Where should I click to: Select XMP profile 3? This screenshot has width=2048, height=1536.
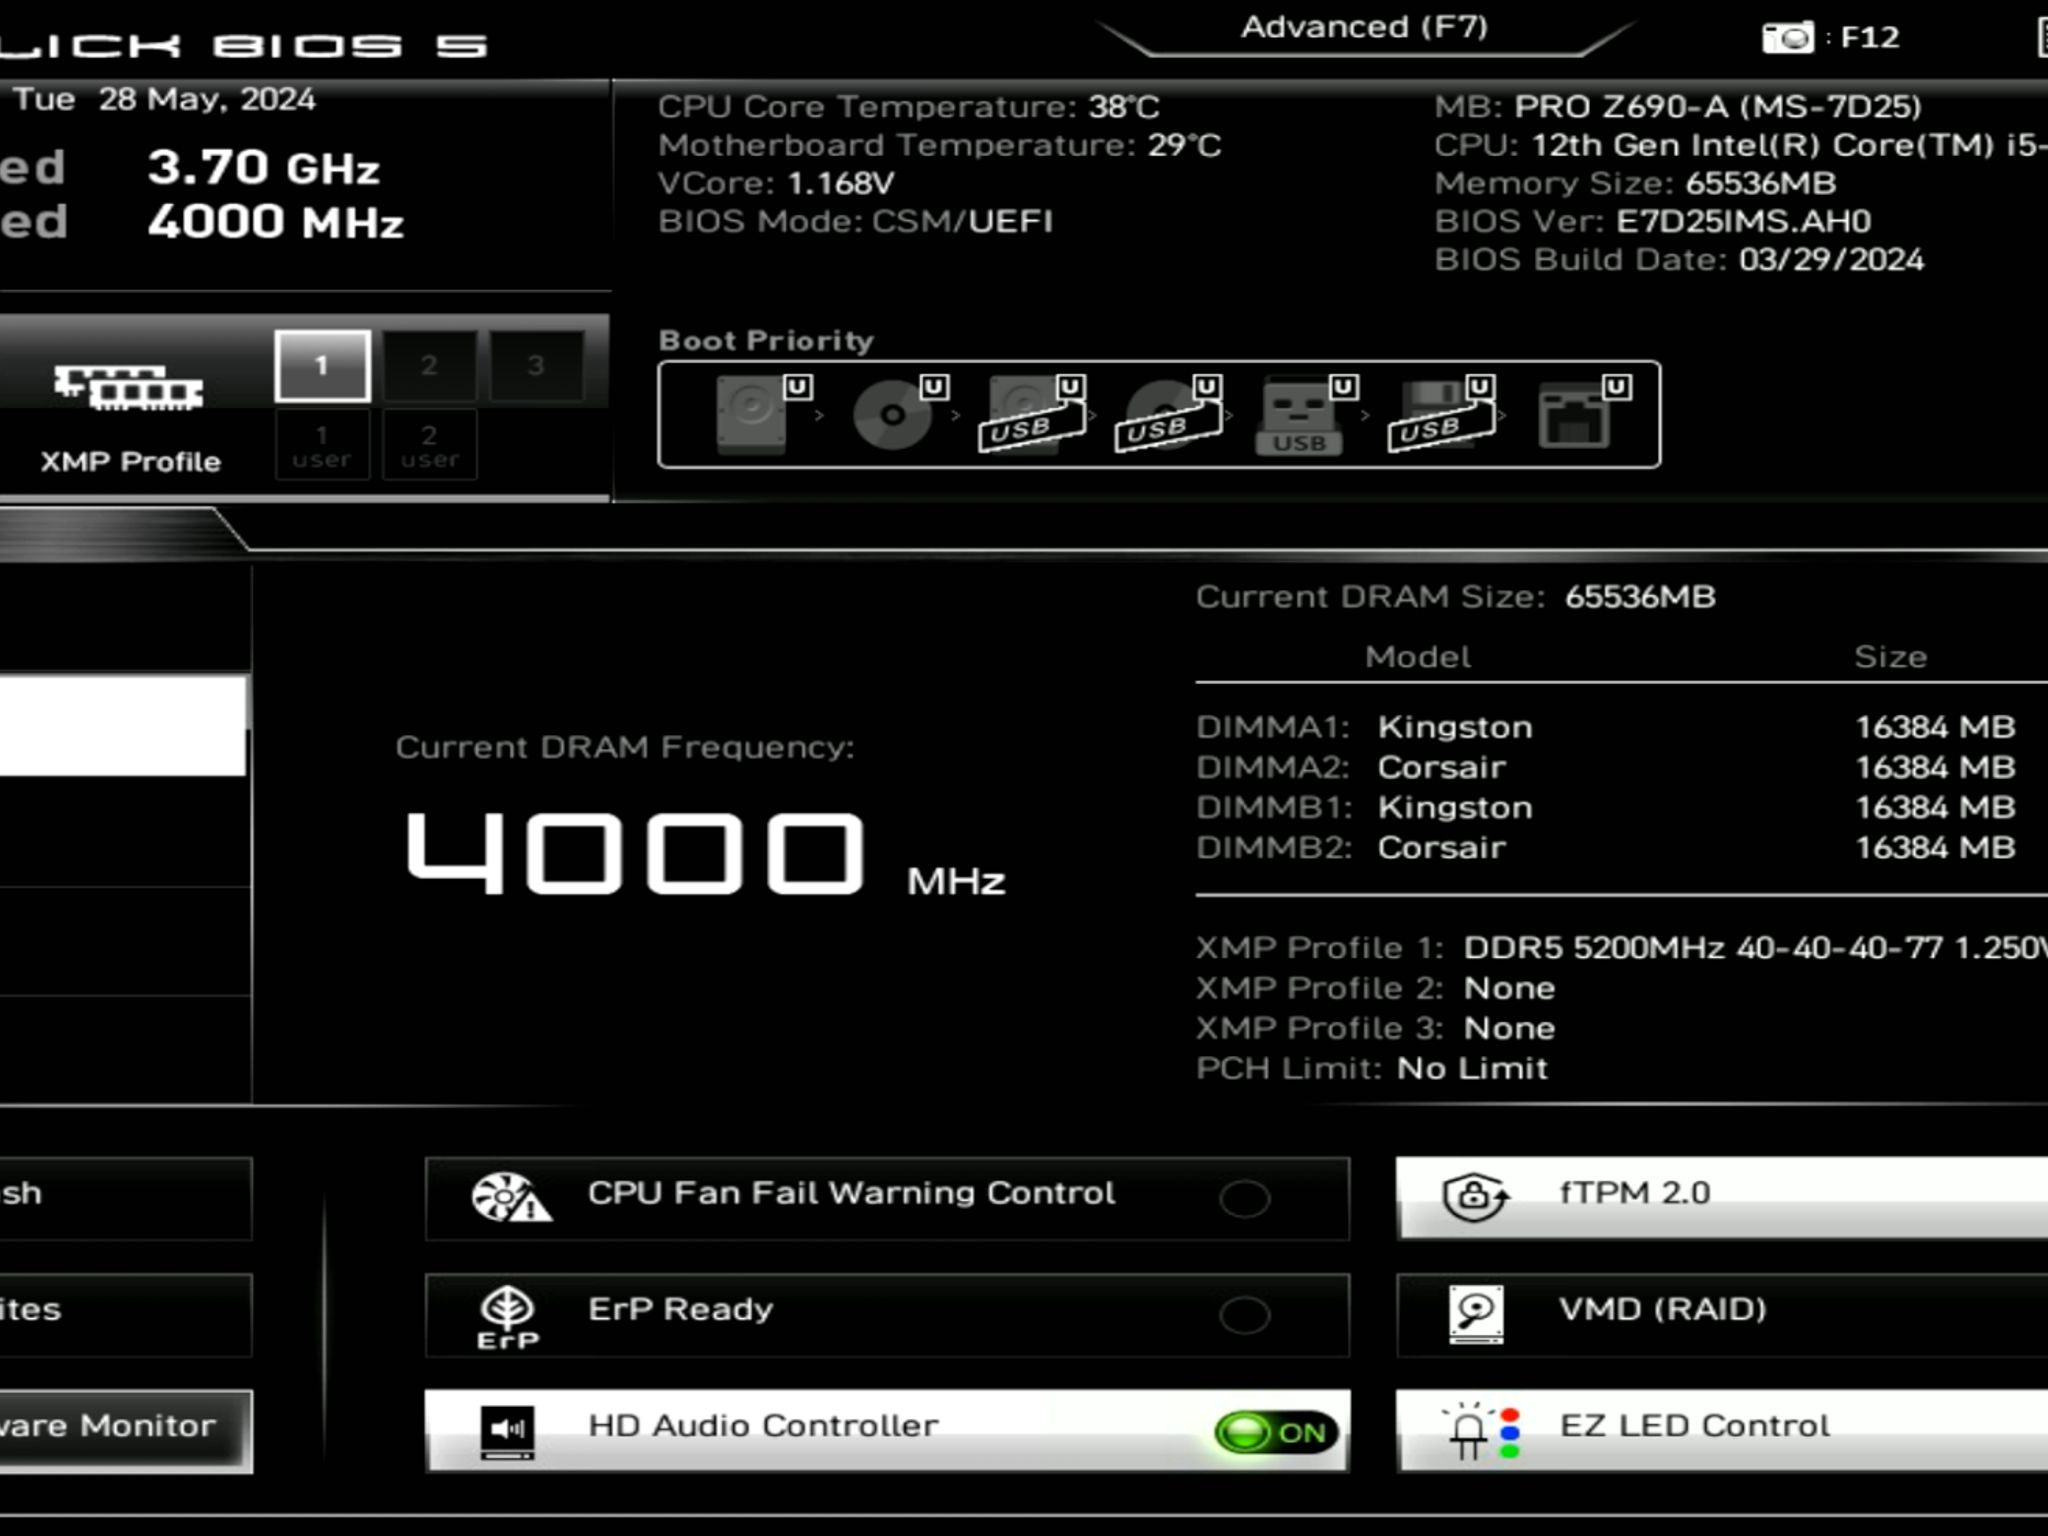536,366
